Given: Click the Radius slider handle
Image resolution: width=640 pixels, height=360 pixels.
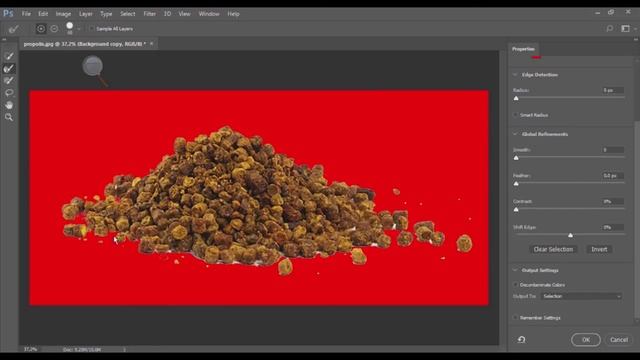Looking at the screenshot, I should tap(516, 98).
